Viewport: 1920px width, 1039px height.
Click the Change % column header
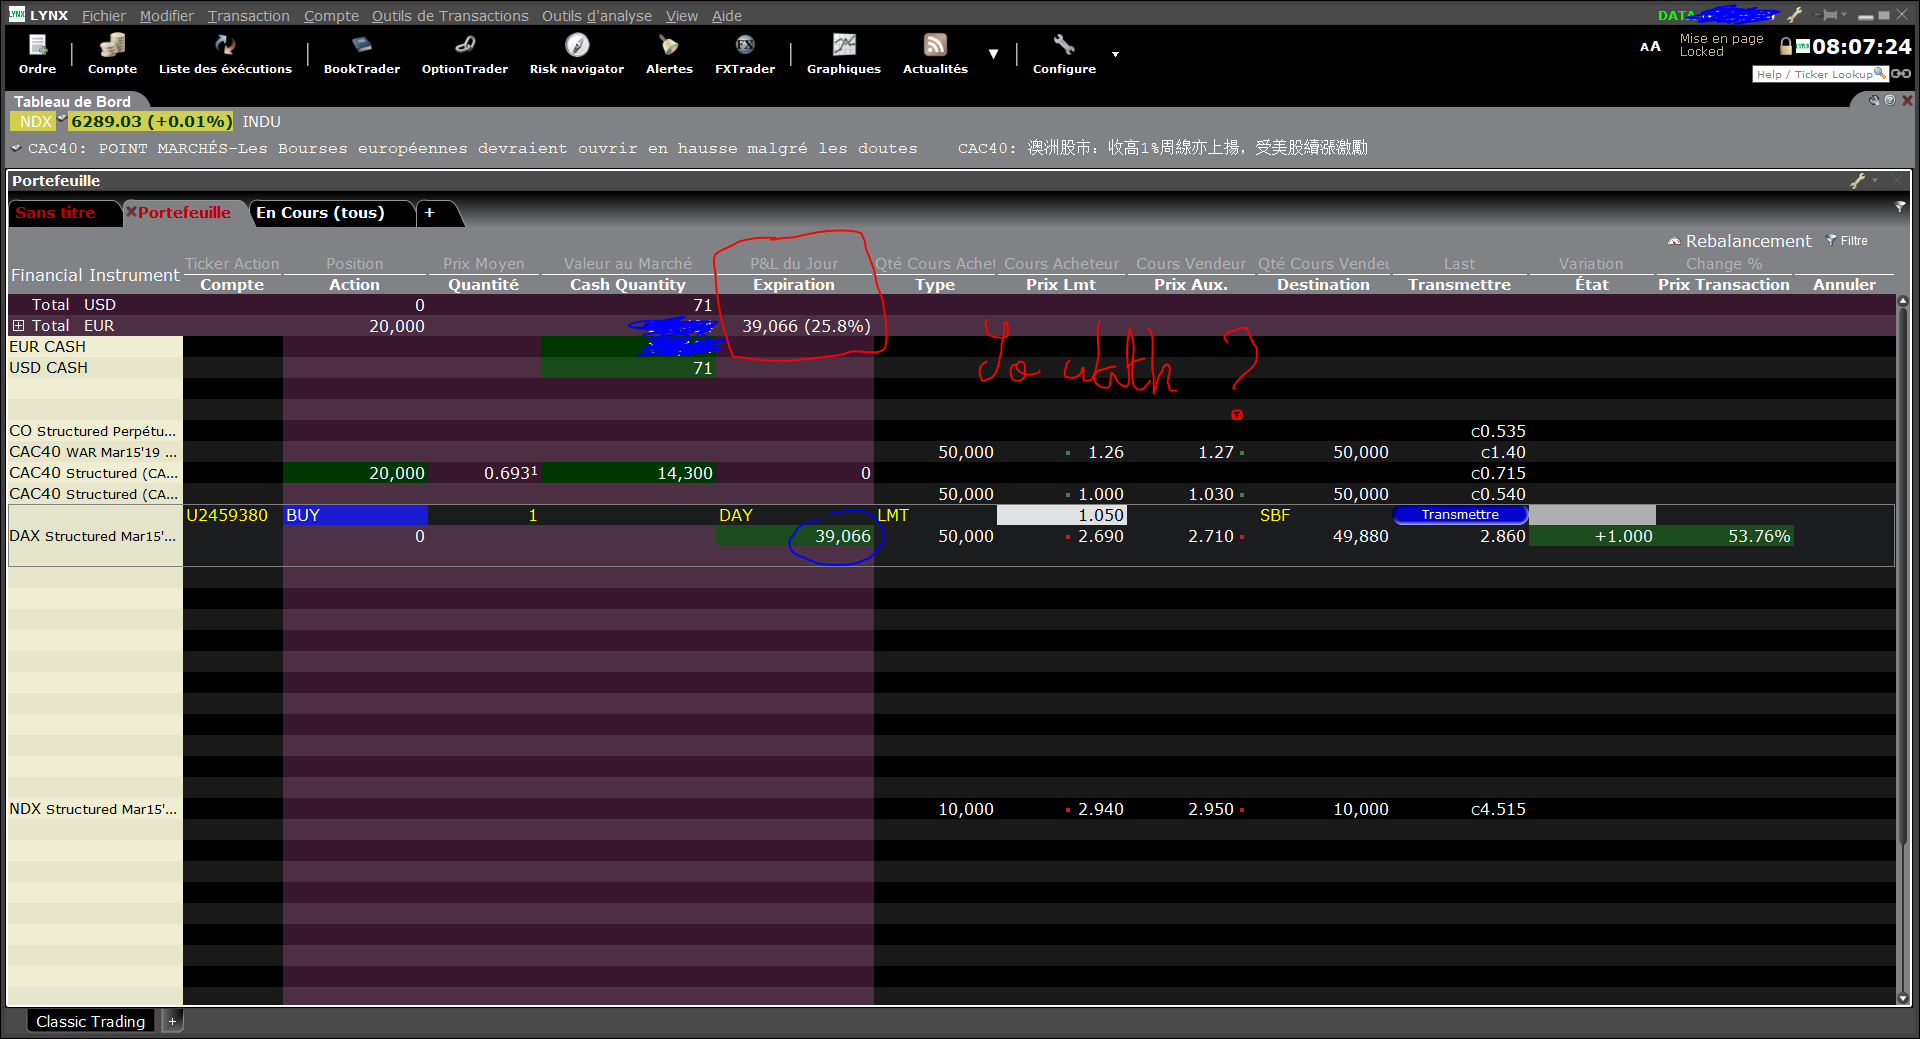1724,264
